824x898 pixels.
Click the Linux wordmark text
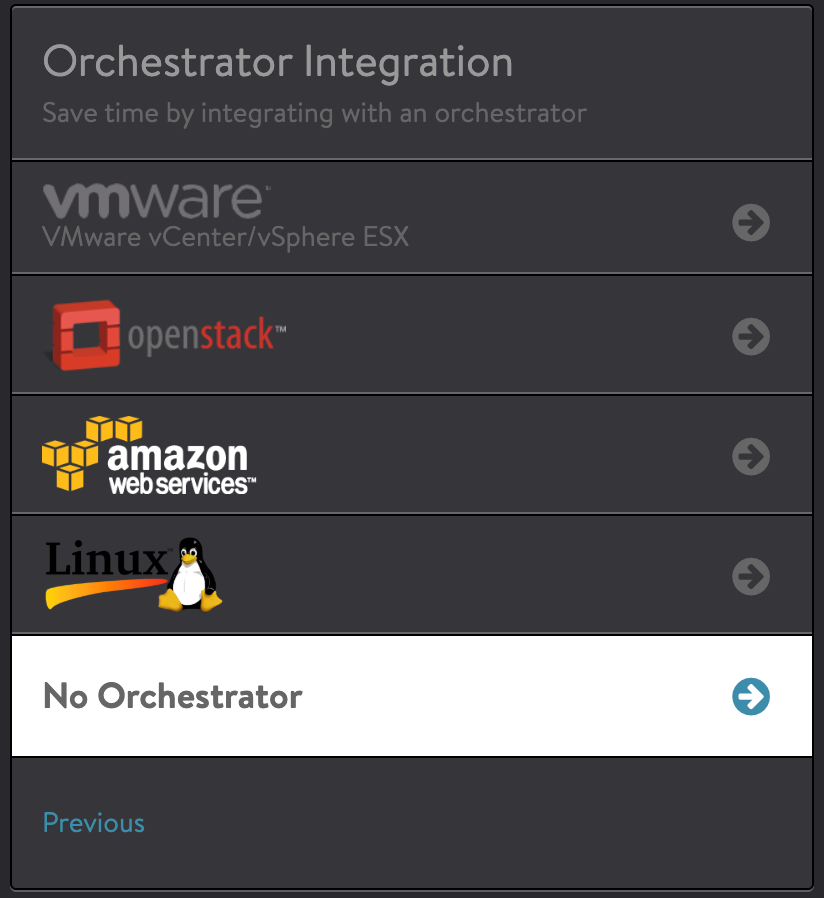point(107,558)
